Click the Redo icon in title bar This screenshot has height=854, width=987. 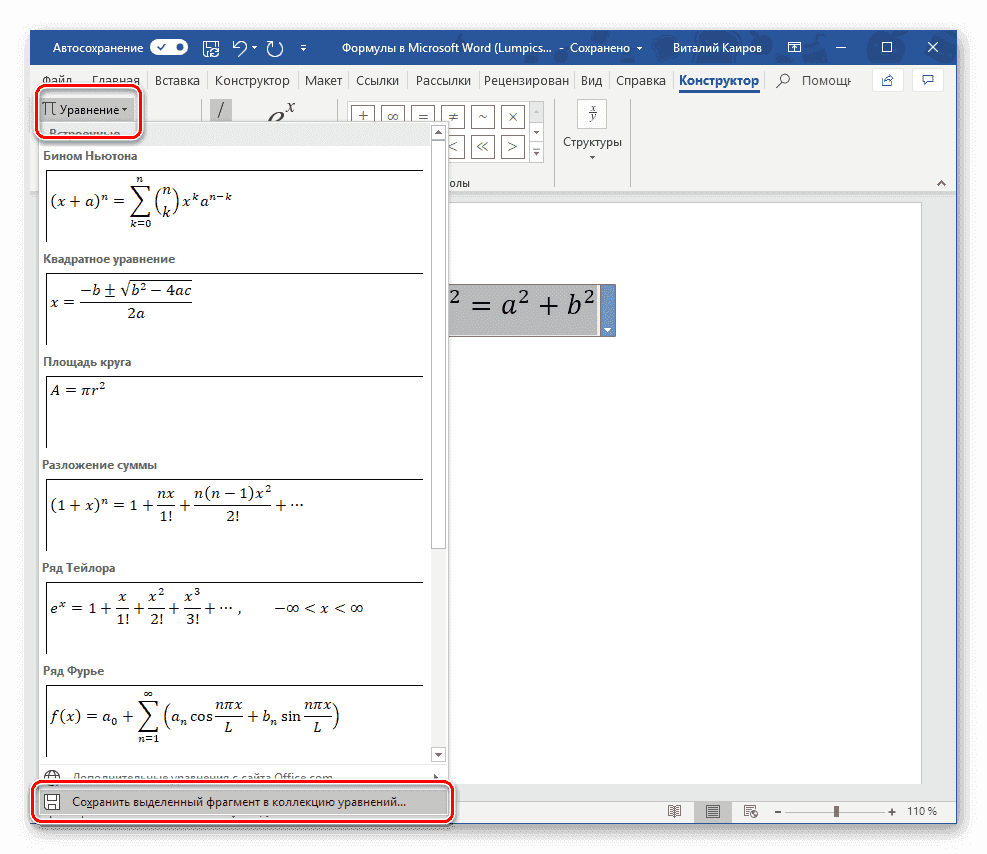277,47
